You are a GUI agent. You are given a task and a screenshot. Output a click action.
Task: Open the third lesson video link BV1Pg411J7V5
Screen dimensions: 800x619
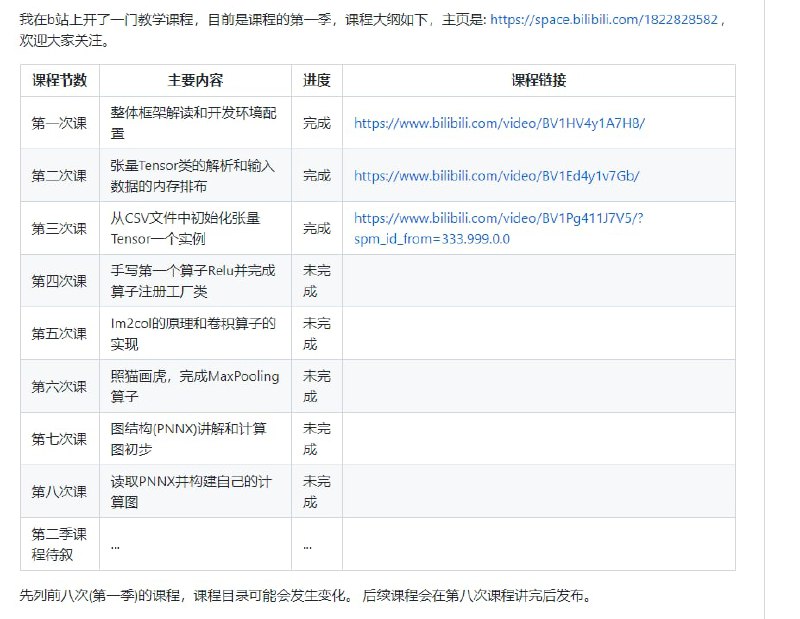click(497, 217)
